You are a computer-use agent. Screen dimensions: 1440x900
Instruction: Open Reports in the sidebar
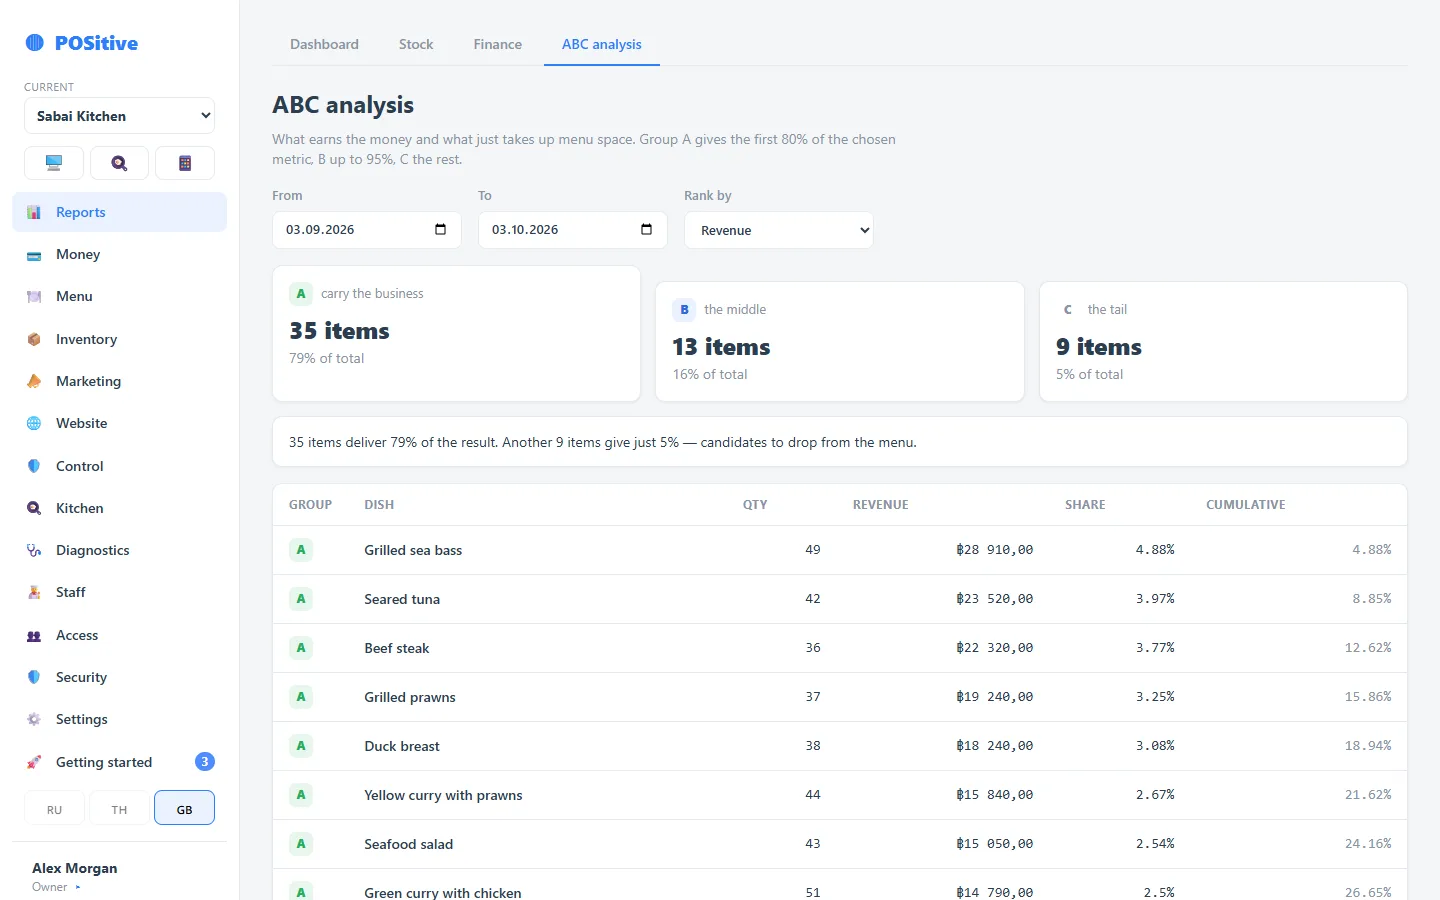[x=119, y=212]
